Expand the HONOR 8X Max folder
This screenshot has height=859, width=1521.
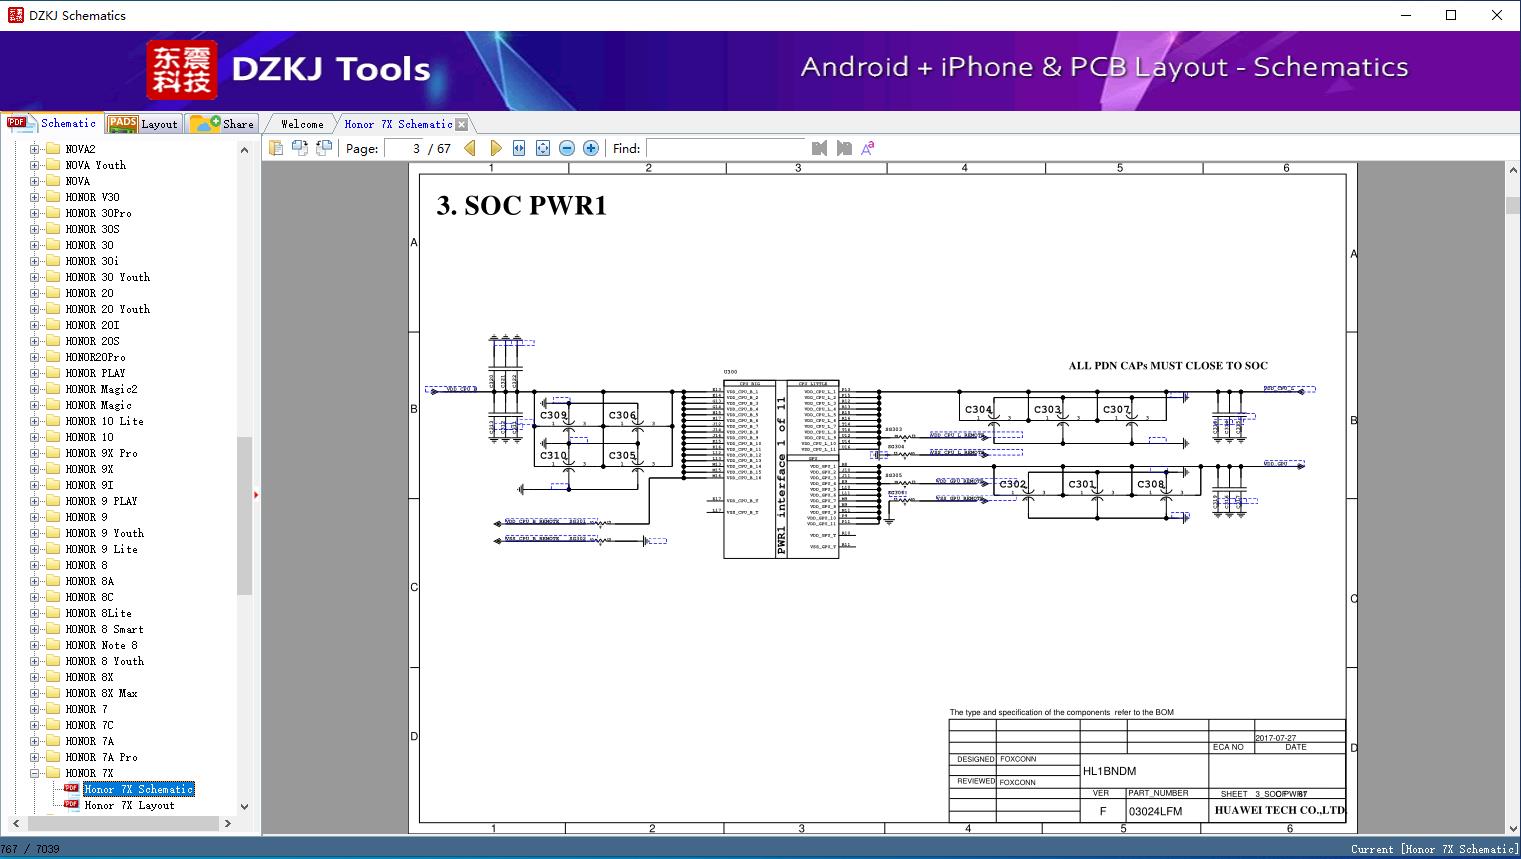click(x=35, y=693)
